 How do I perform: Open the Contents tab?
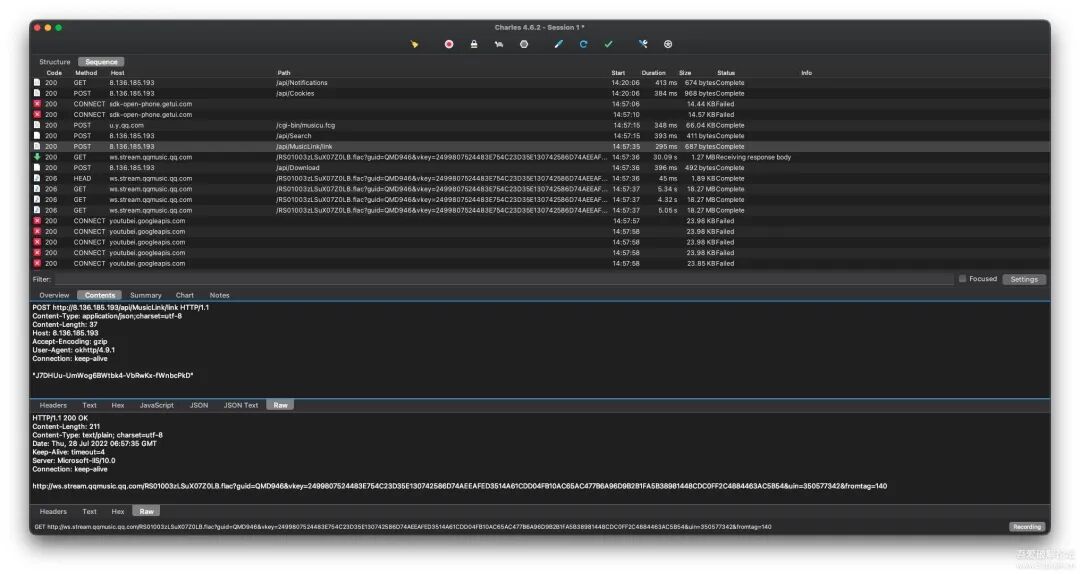tap(100, 295)
